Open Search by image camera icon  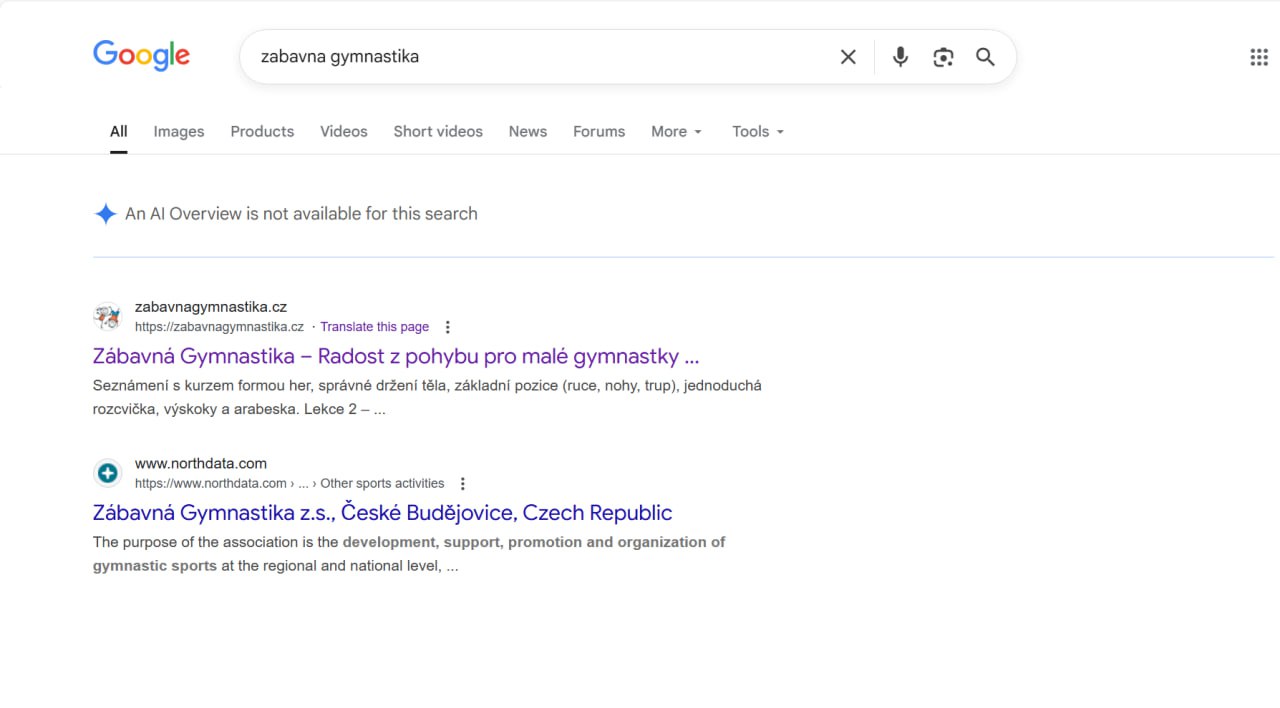tap(943, 57)
